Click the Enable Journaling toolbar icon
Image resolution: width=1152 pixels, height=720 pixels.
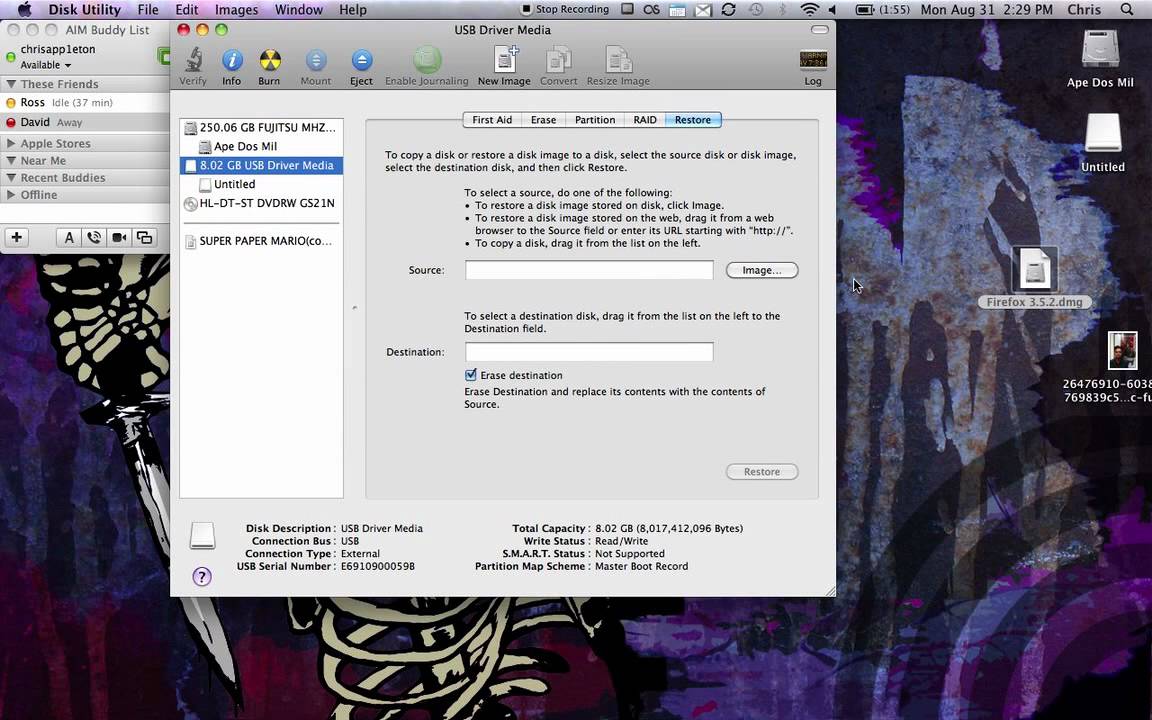427,66
